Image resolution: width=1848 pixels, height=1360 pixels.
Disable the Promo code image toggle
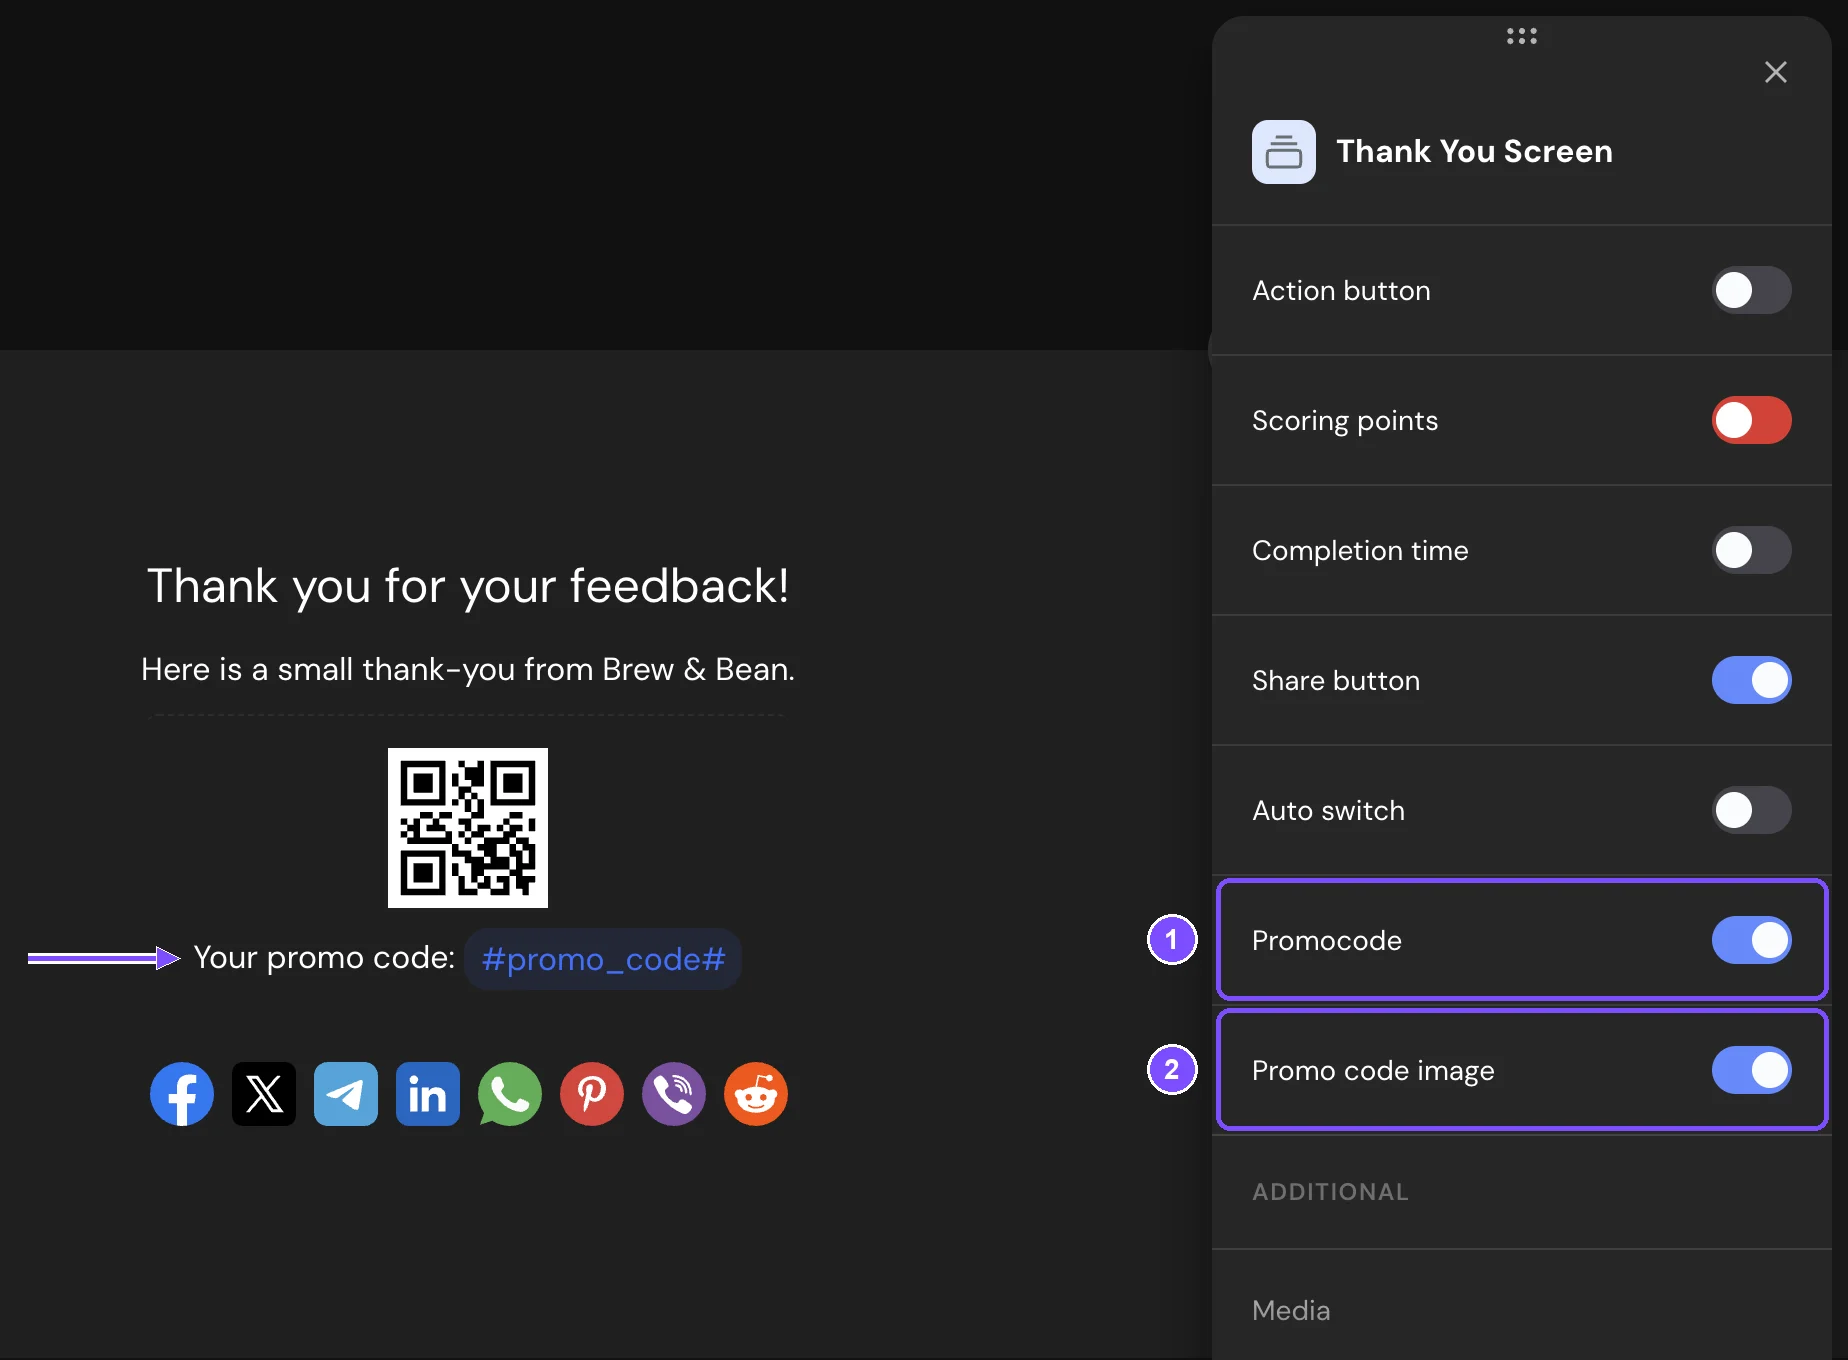(x=1752, y=1070)
